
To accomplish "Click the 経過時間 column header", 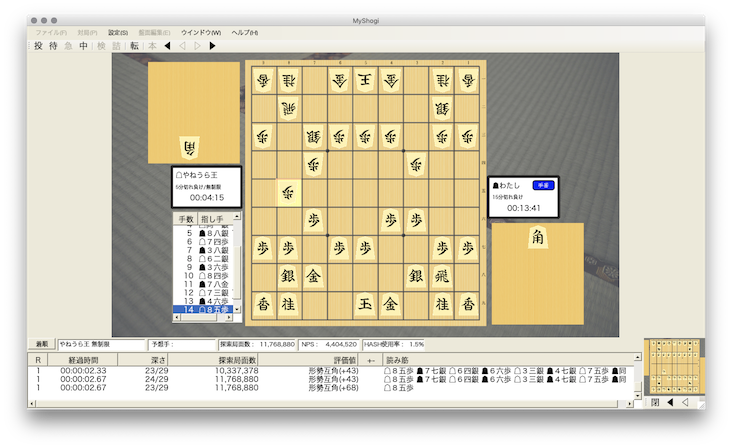I will (83, 360).
